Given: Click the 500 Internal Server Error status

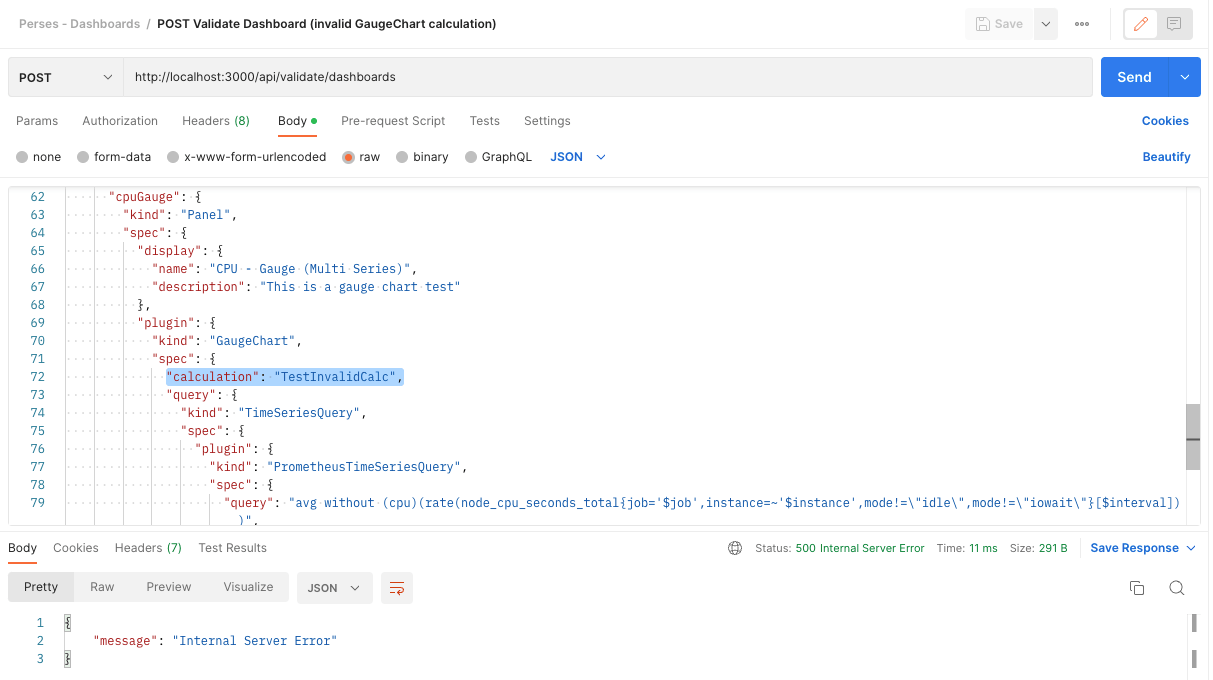Looking at the screenshot, I should click(x=860, y=548).
